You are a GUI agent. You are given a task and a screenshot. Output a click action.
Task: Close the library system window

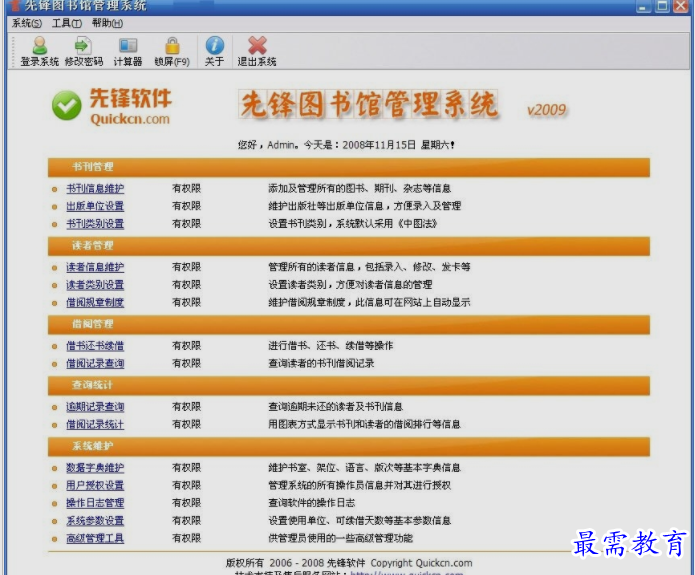tap(681, 6)
